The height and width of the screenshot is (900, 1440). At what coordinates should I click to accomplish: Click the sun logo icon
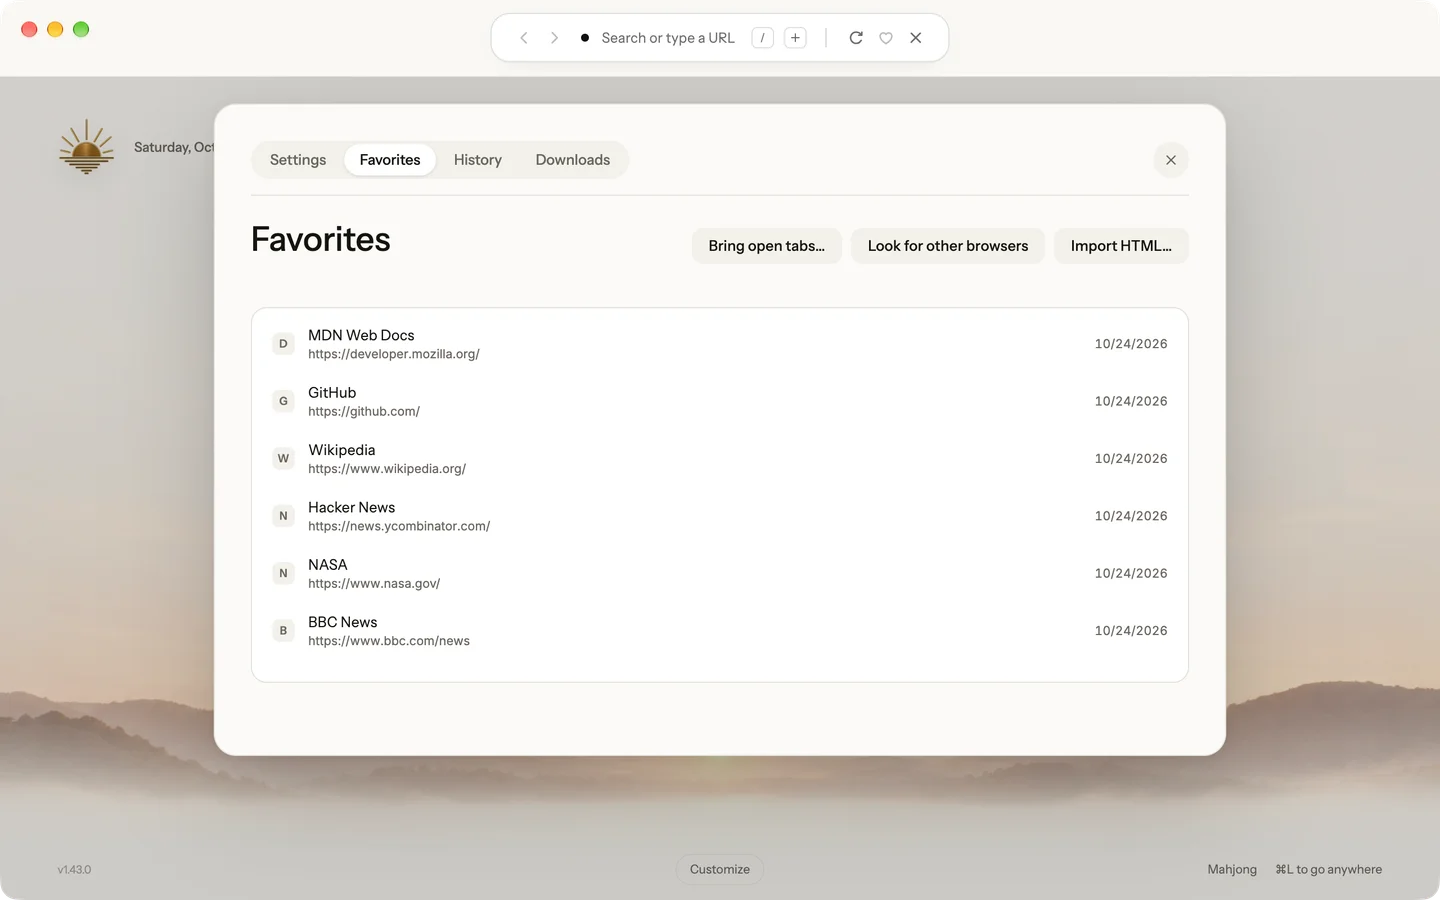86,147
